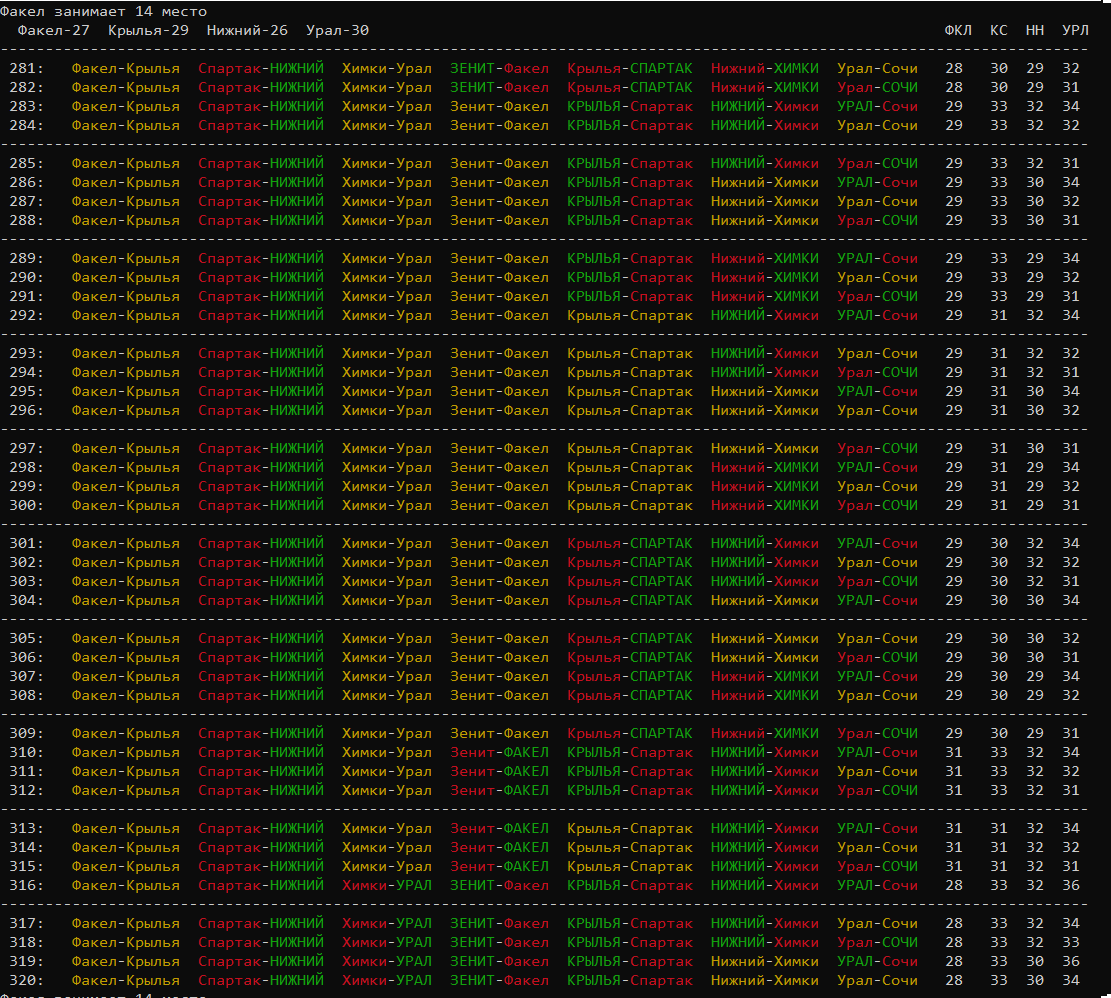Click 'Урал-СОЧИ' in row 285
The image size is (1111, 998).
pos(877,164)
